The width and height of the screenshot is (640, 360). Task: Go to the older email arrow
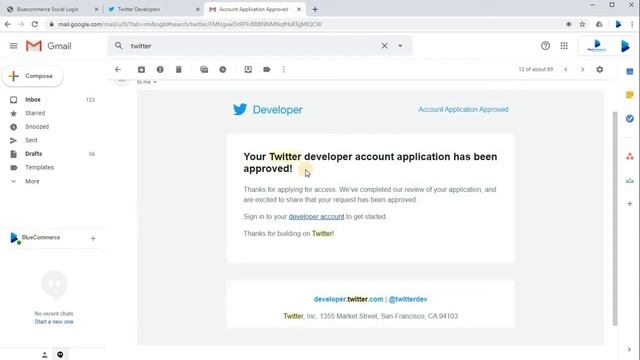582,69
